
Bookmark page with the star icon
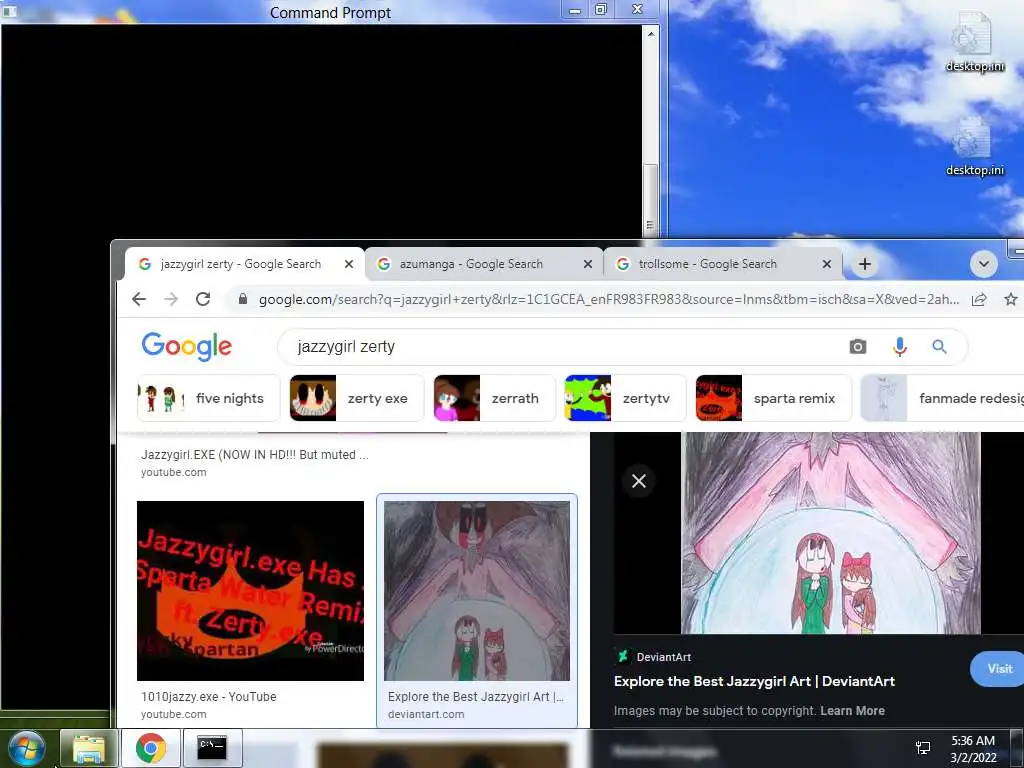click(1011, 299)
